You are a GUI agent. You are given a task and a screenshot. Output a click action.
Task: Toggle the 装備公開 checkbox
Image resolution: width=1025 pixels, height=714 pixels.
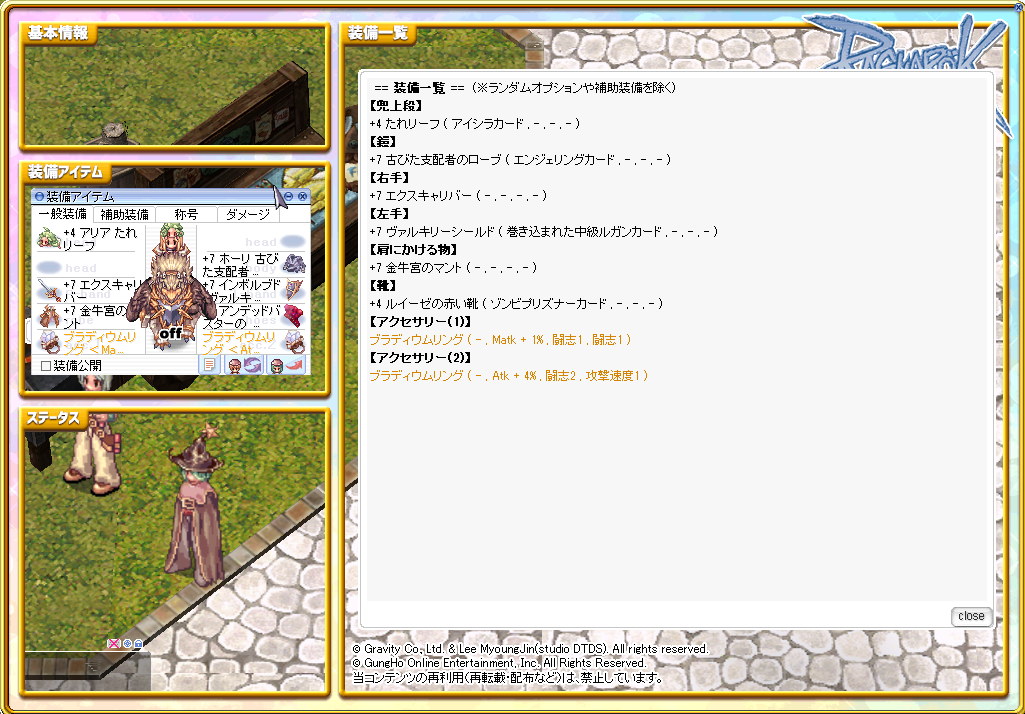coord(46,366)
